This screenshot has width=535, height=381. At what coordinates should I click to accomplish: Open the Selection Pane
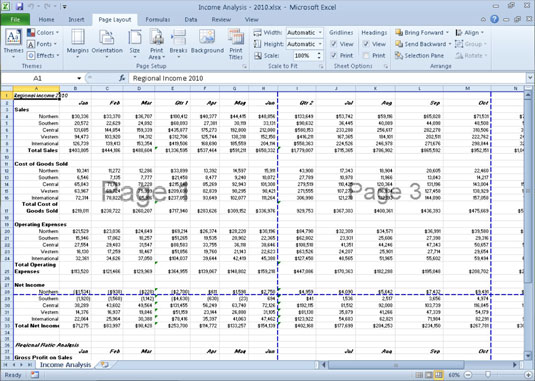click(x=419, y=55)
